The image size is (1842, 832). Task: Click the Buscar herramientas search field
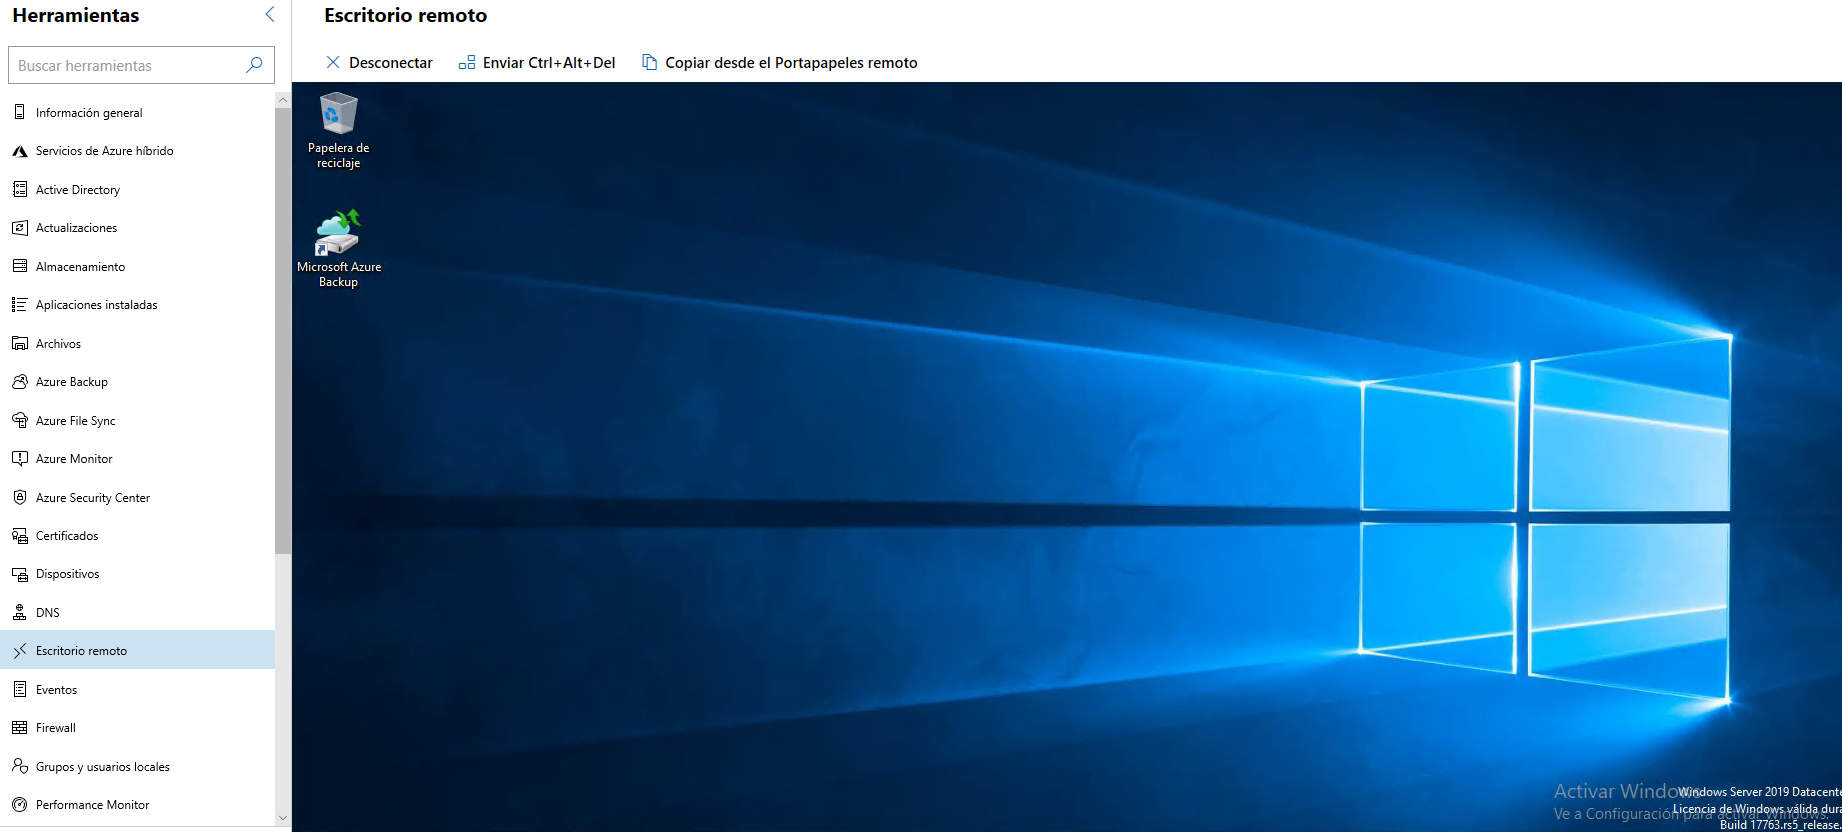point(125,65)
